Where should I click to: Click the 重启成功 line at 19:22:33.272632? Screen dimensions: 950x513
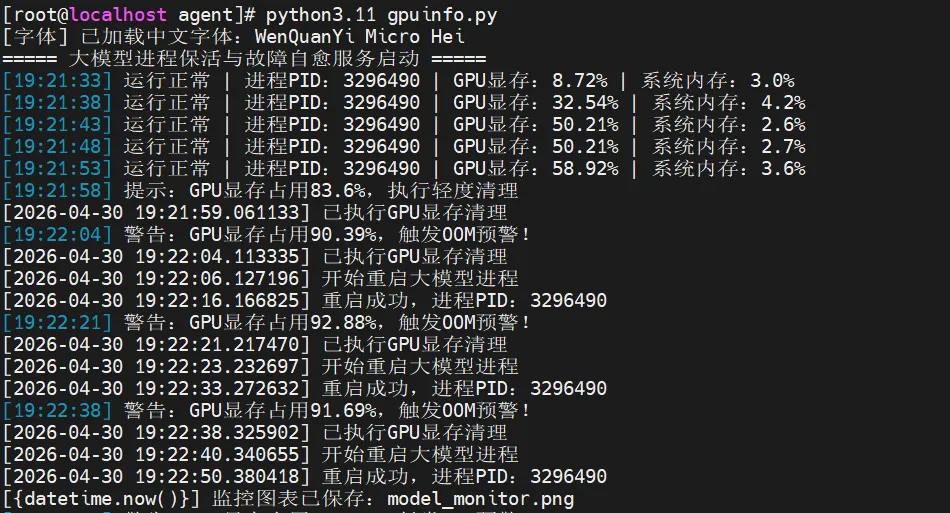pyautogui.click(x=305, y=388)
